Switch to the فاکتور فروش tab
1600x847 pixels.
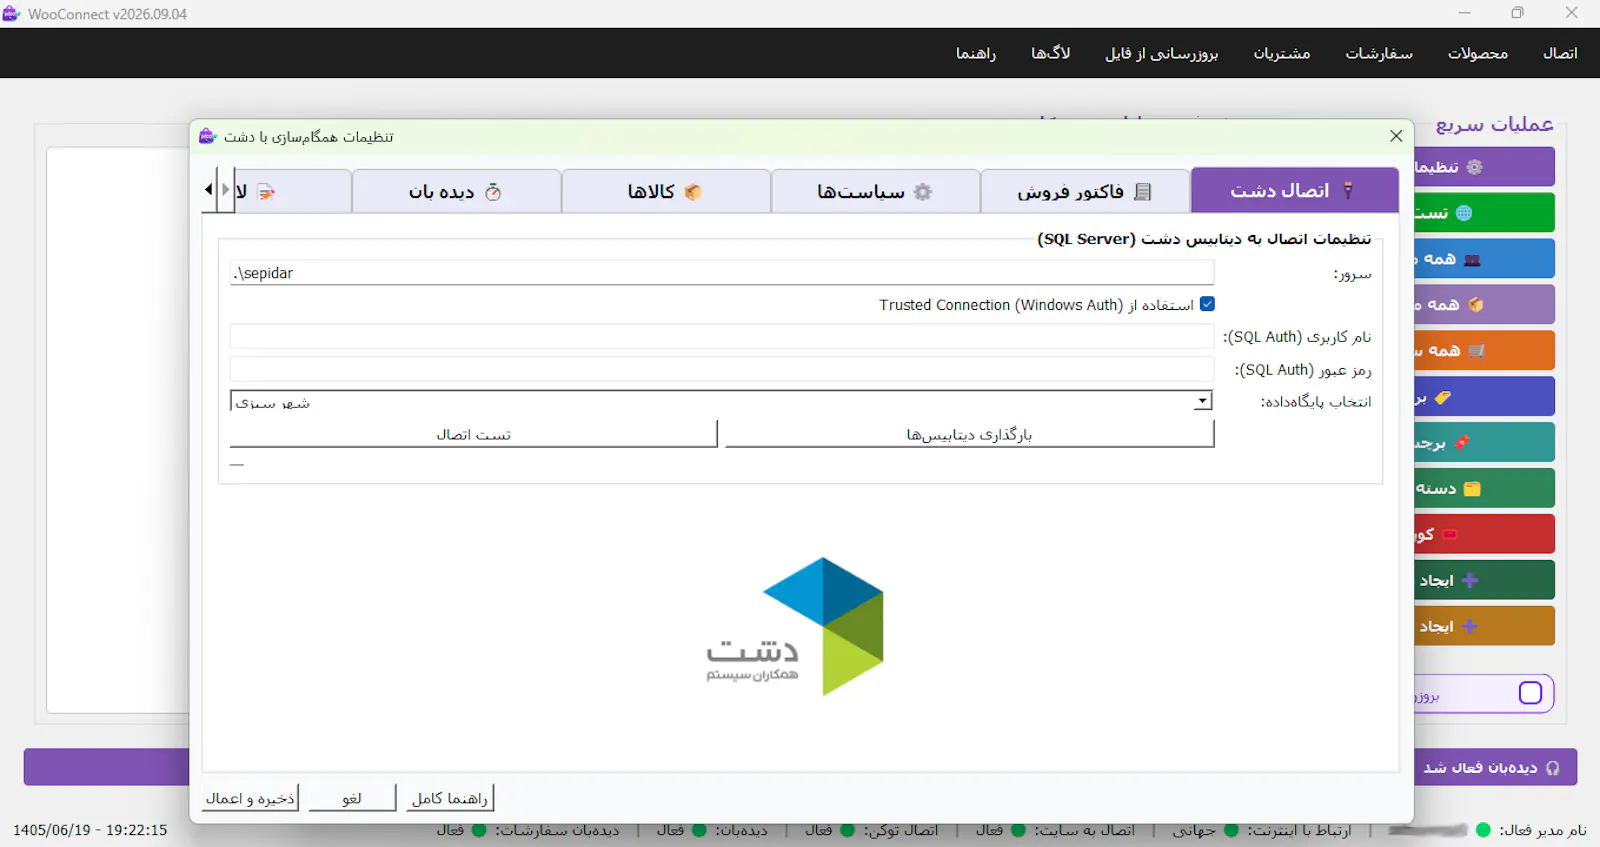coord(1085,191)
